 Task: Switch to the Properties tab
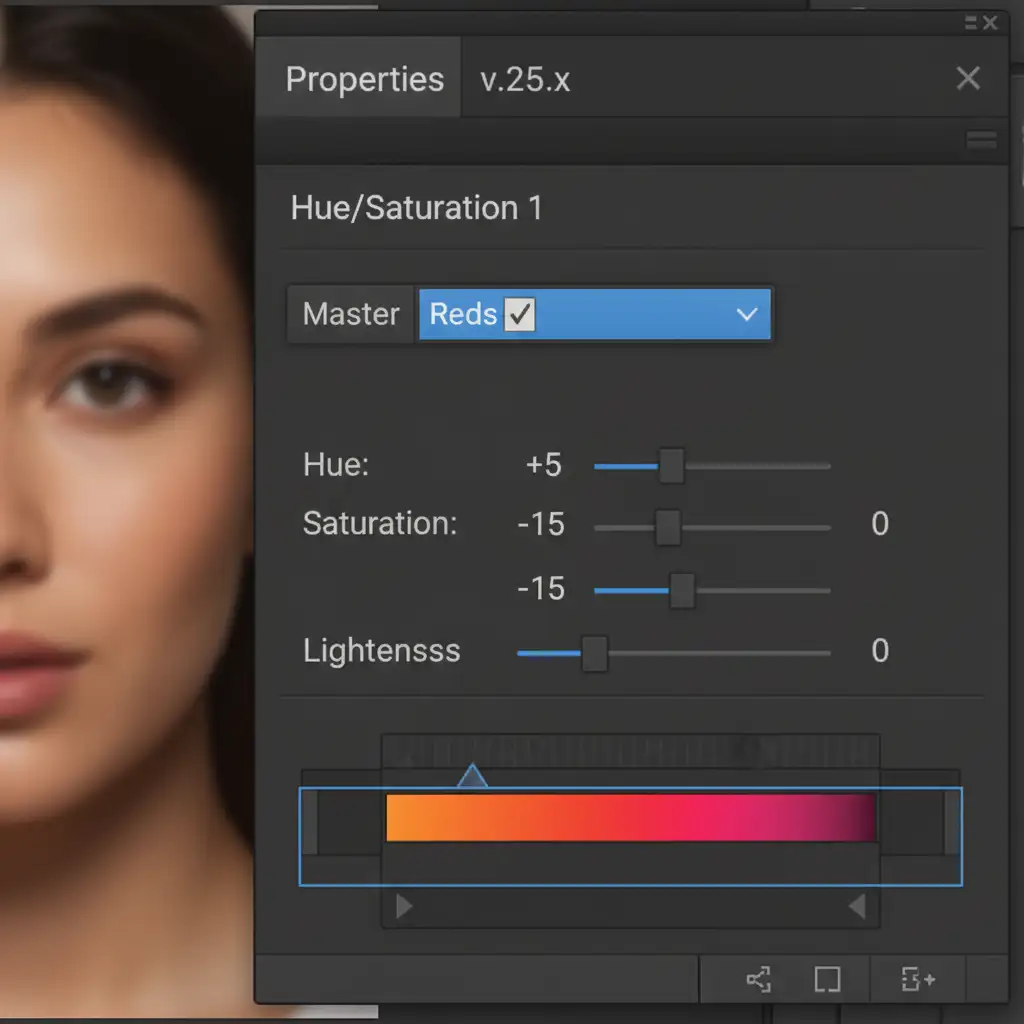[364, 80]
